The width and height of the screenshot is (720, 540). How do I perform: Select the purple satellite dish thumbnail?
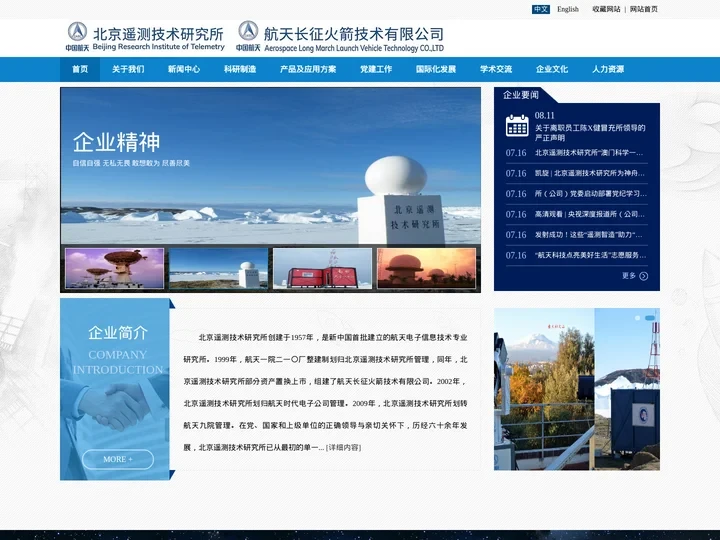pyautogui.click(x=114, y=269)
